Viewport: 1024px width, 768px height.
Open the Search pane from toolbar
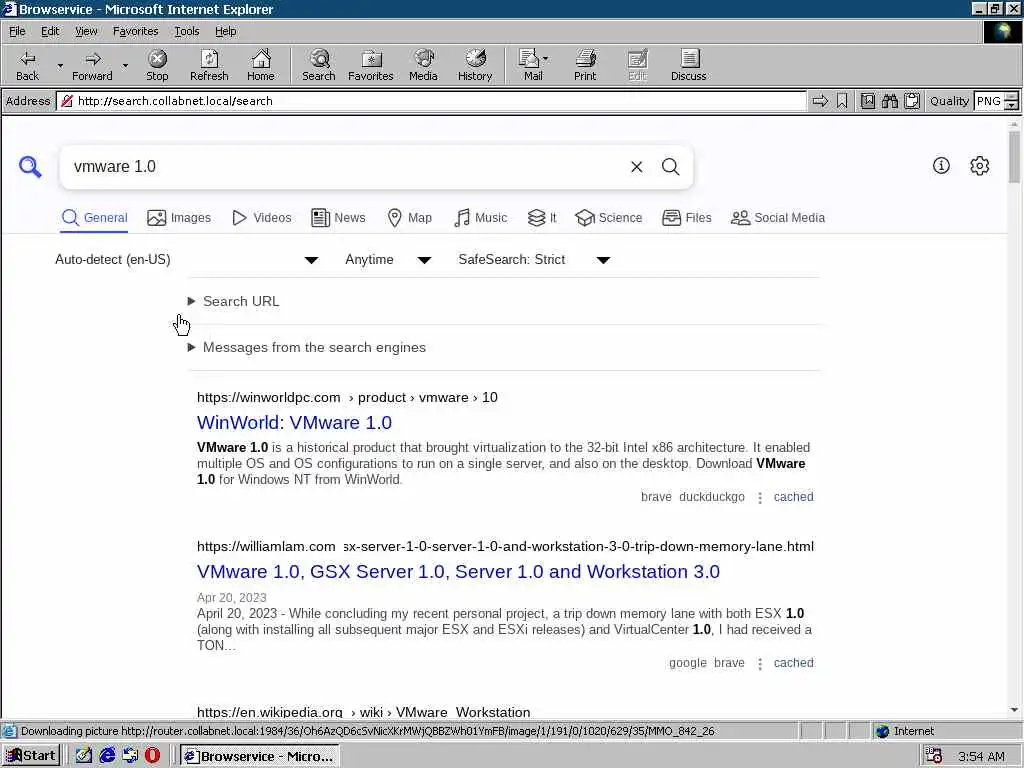click(x=319, y=65)
